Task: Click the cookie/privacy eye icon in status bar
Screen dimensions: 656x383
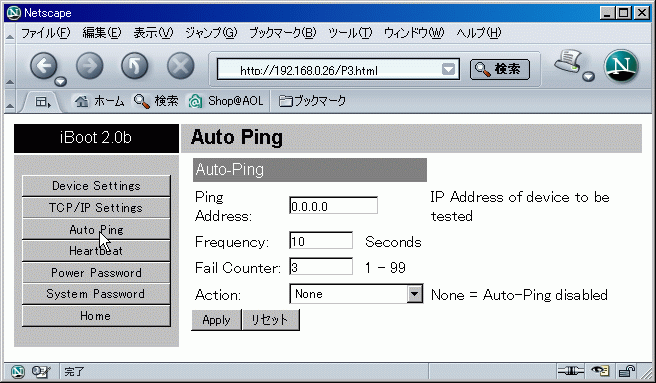Action: 600,371
